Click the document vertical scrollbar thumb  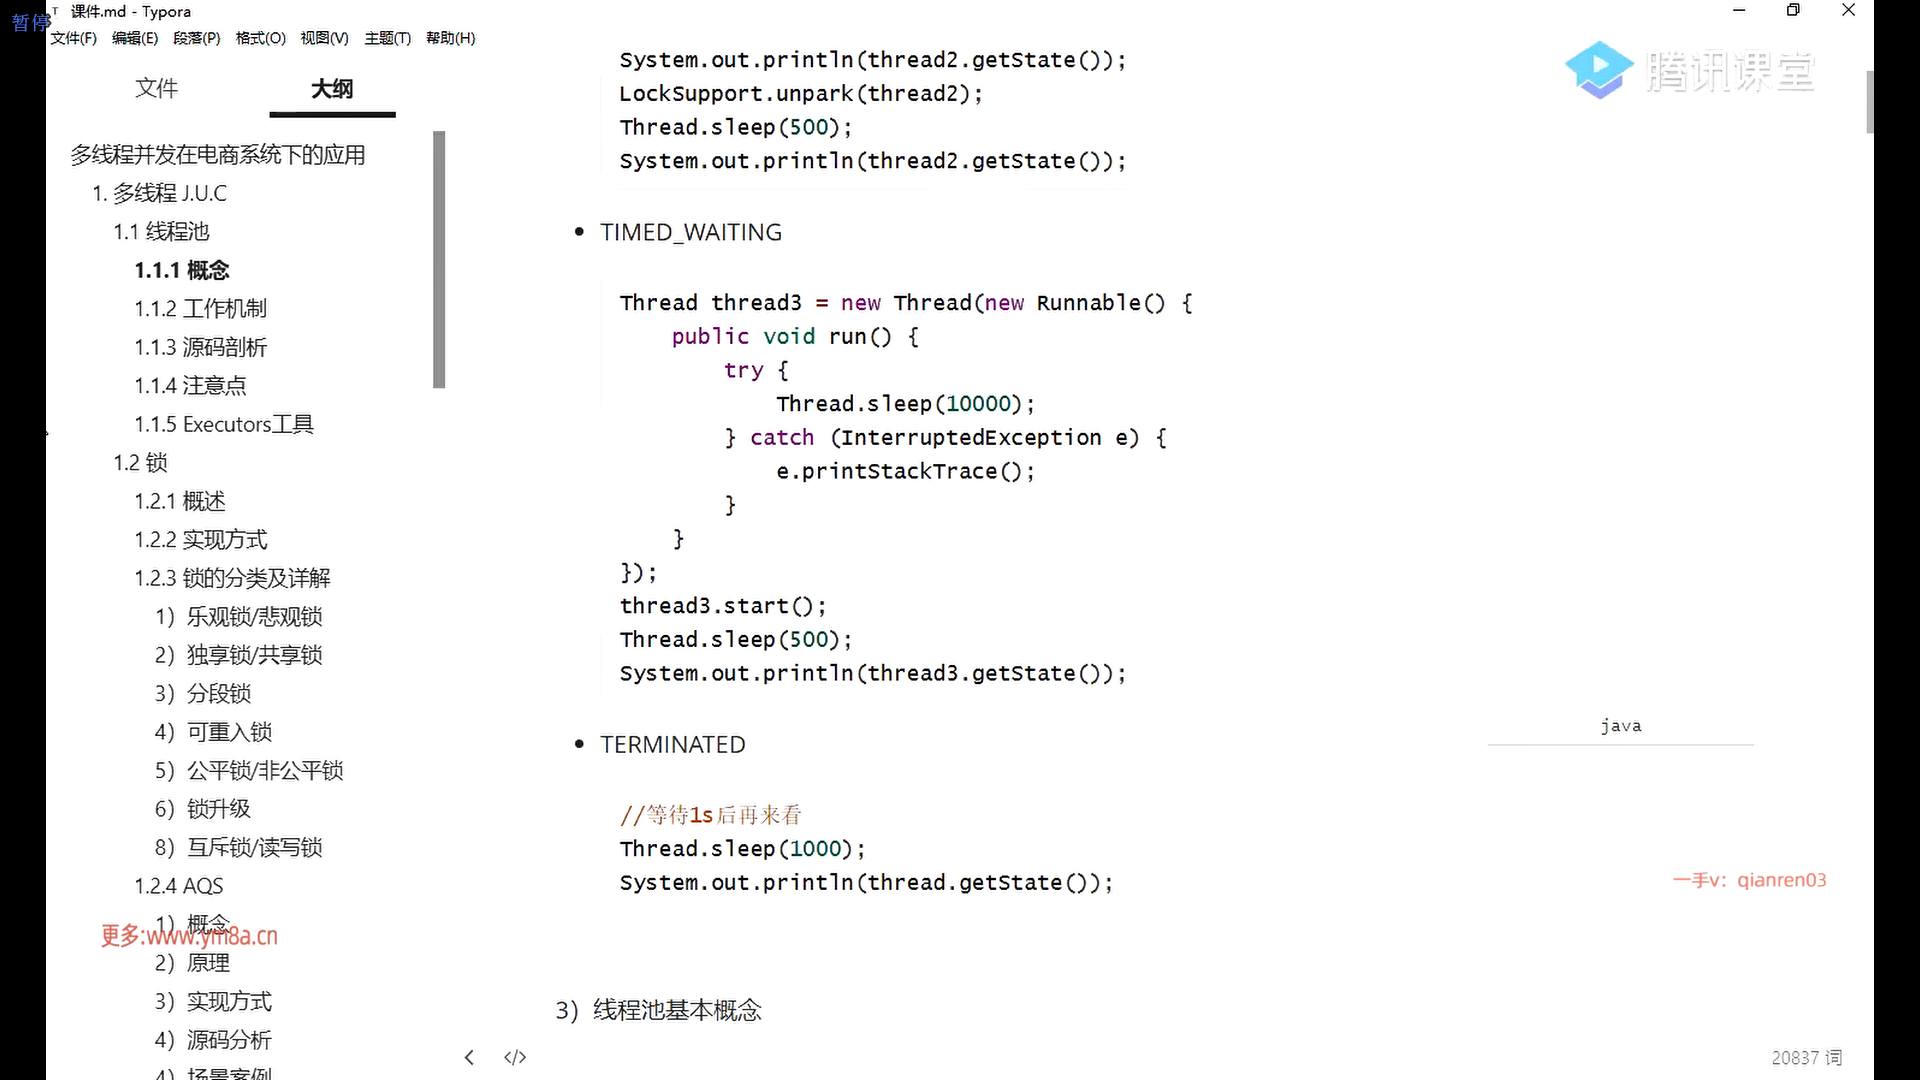tap(1868, 100)
